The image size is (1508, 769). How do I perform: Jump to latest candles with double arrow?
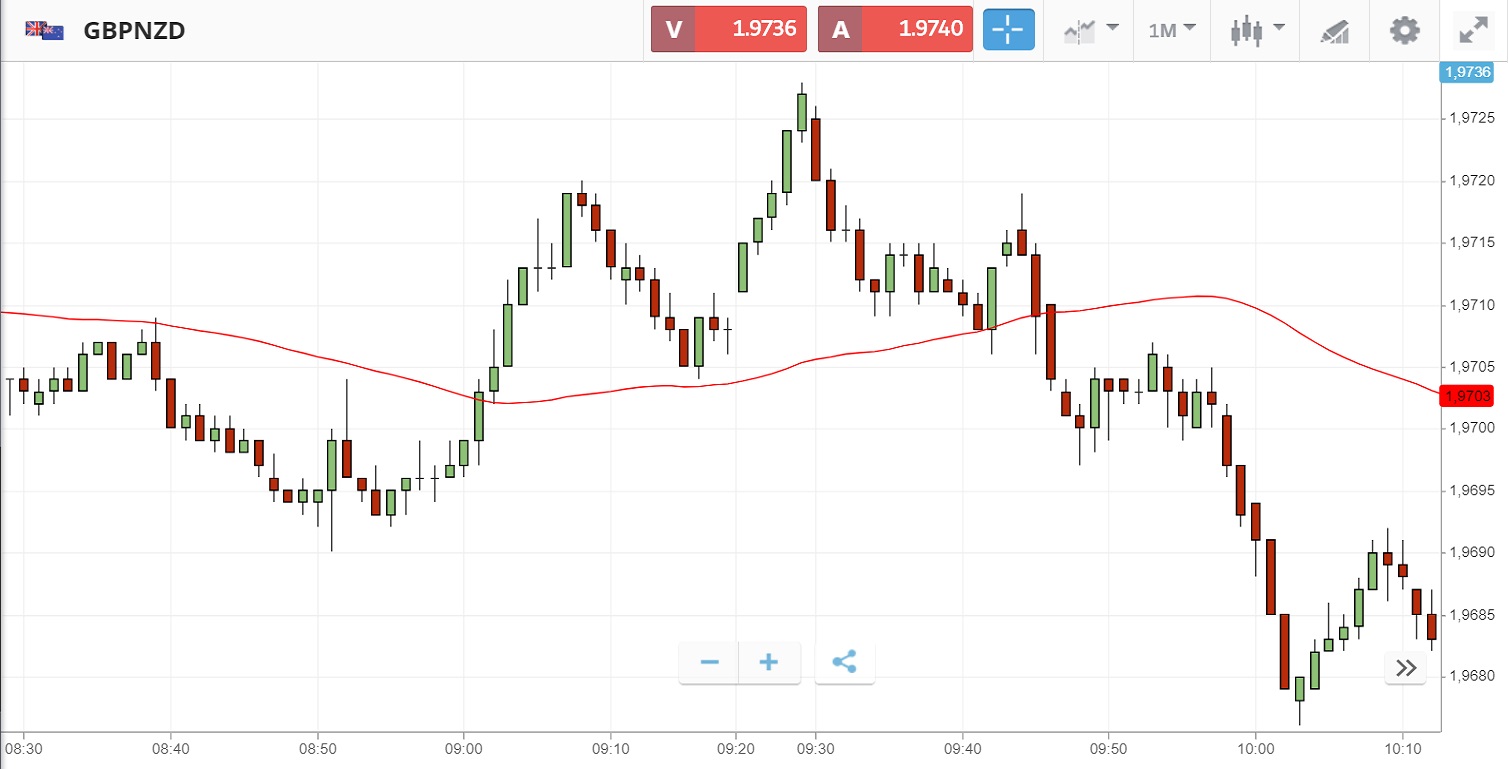[x=1405, y=668]
